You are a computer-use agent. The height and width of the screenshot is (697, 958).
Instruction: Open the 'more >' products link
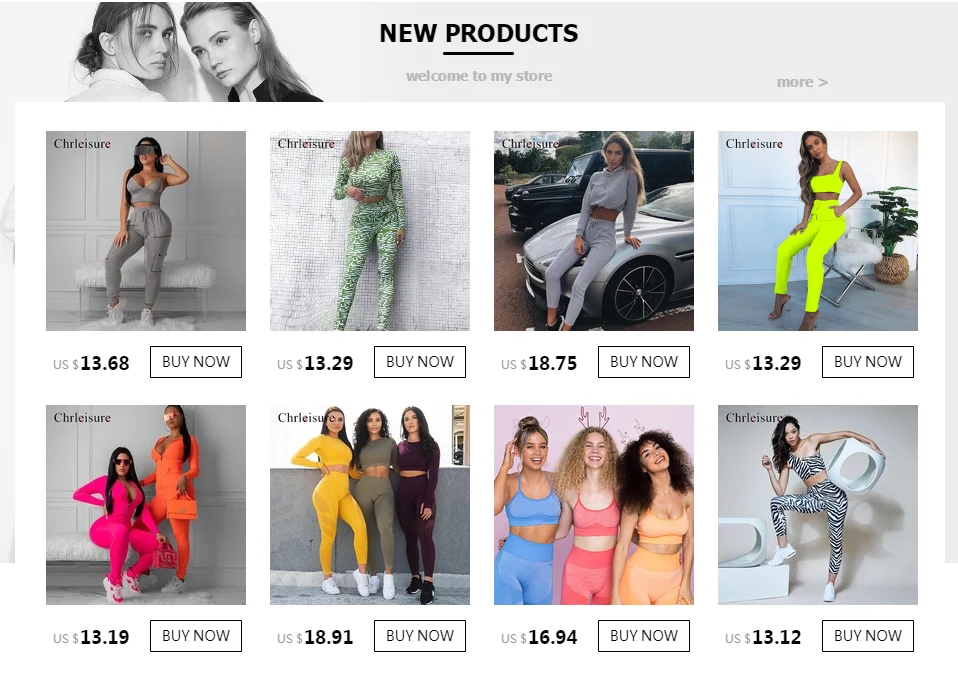pyautogui.click(x=802, y=82)
